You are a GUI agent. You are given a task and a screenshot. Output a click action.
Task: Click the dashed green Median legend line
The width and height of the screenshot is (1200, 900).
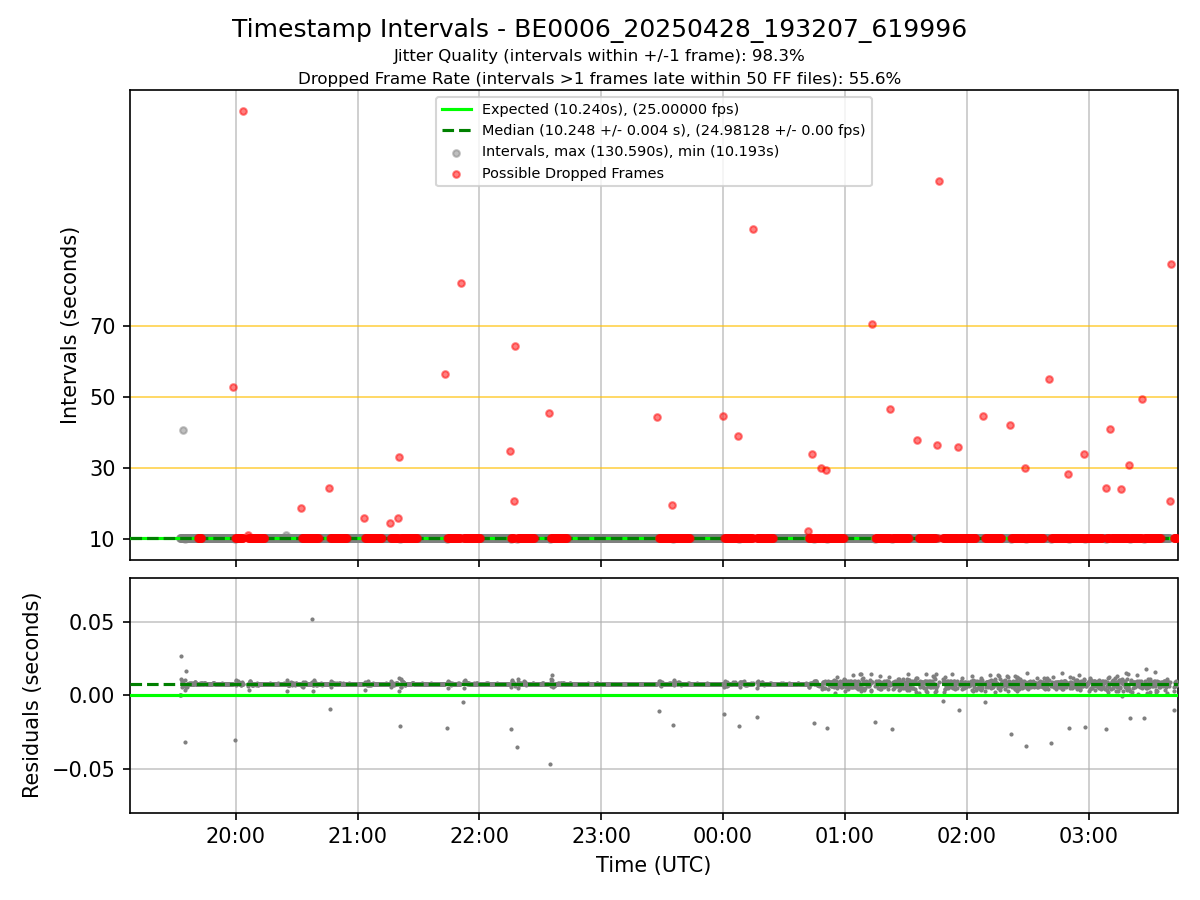(x=456, y=130)
